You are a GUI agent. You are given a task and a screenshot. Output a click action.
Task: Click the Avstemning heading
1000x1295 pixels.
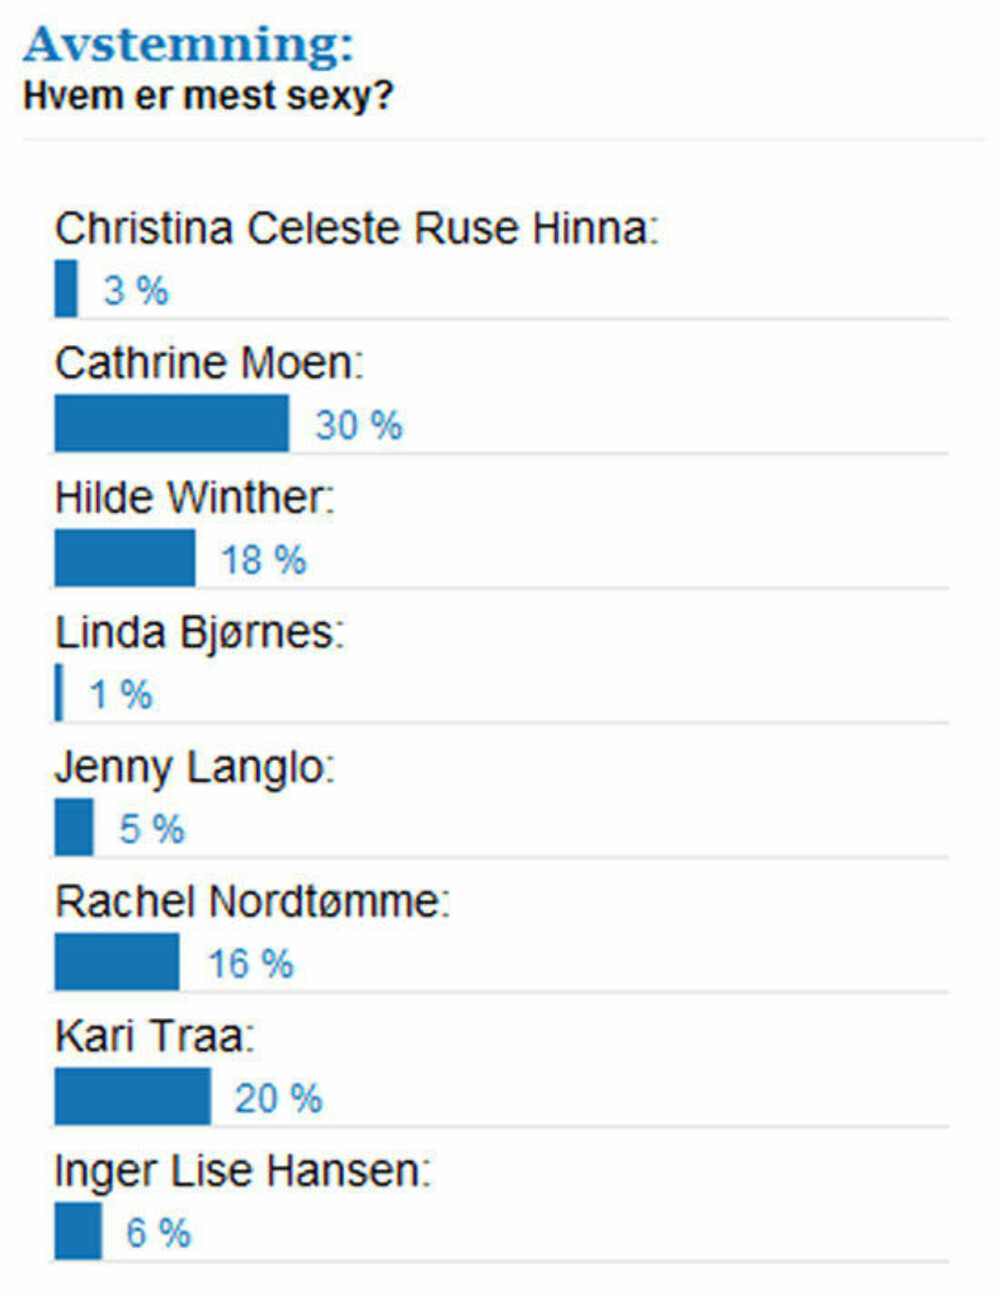(189, 46)
